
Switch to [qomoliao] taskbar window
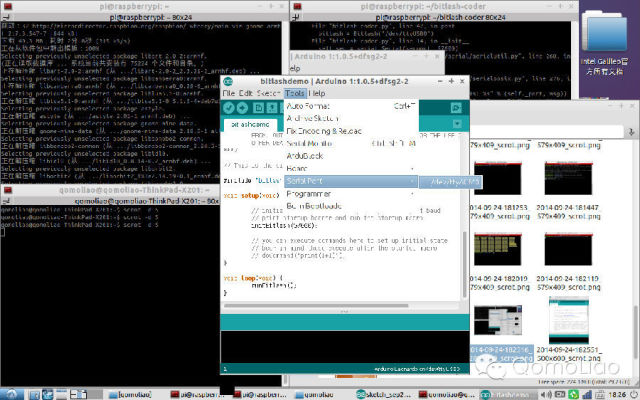pos(131,395)
